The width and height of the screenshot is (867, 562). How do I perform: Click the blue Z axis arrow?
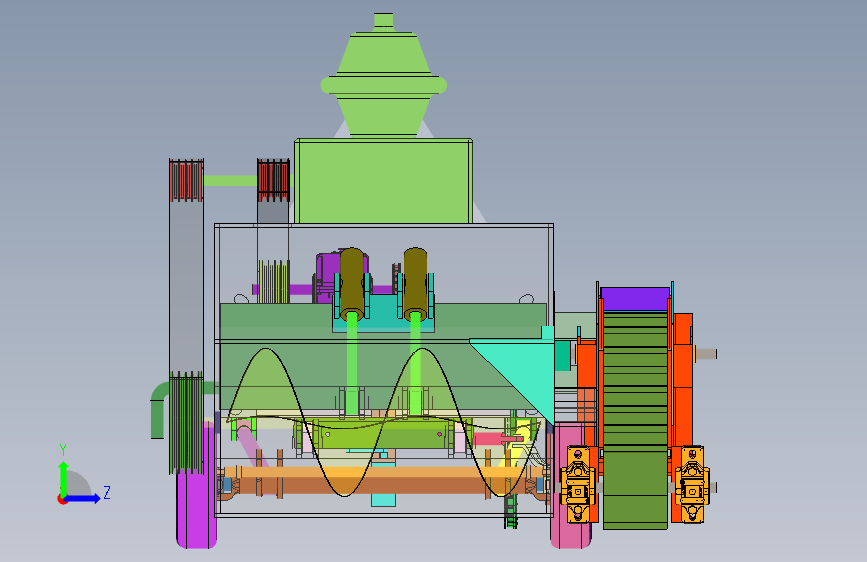84,498
